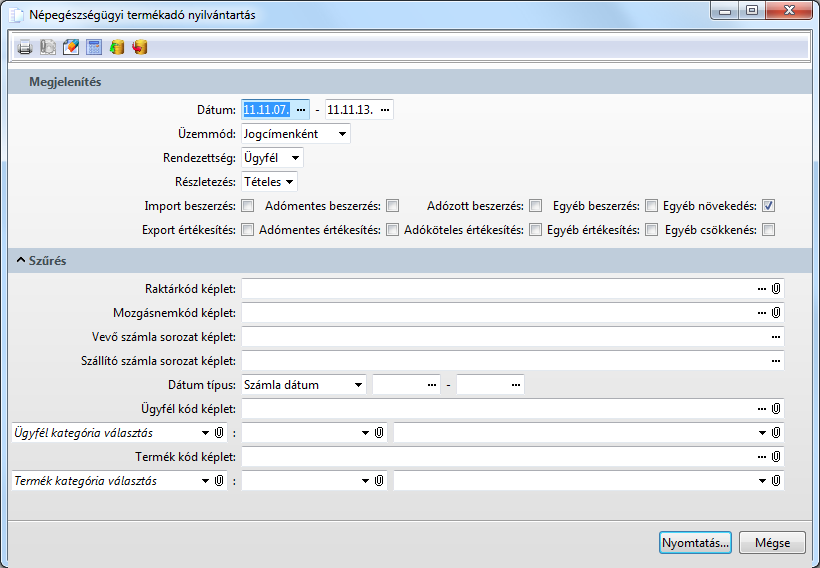This screenshot has height=568, width=820.
Task: Open the Ügyfél kategória választás combo box
Action: (x=112, y=433)
